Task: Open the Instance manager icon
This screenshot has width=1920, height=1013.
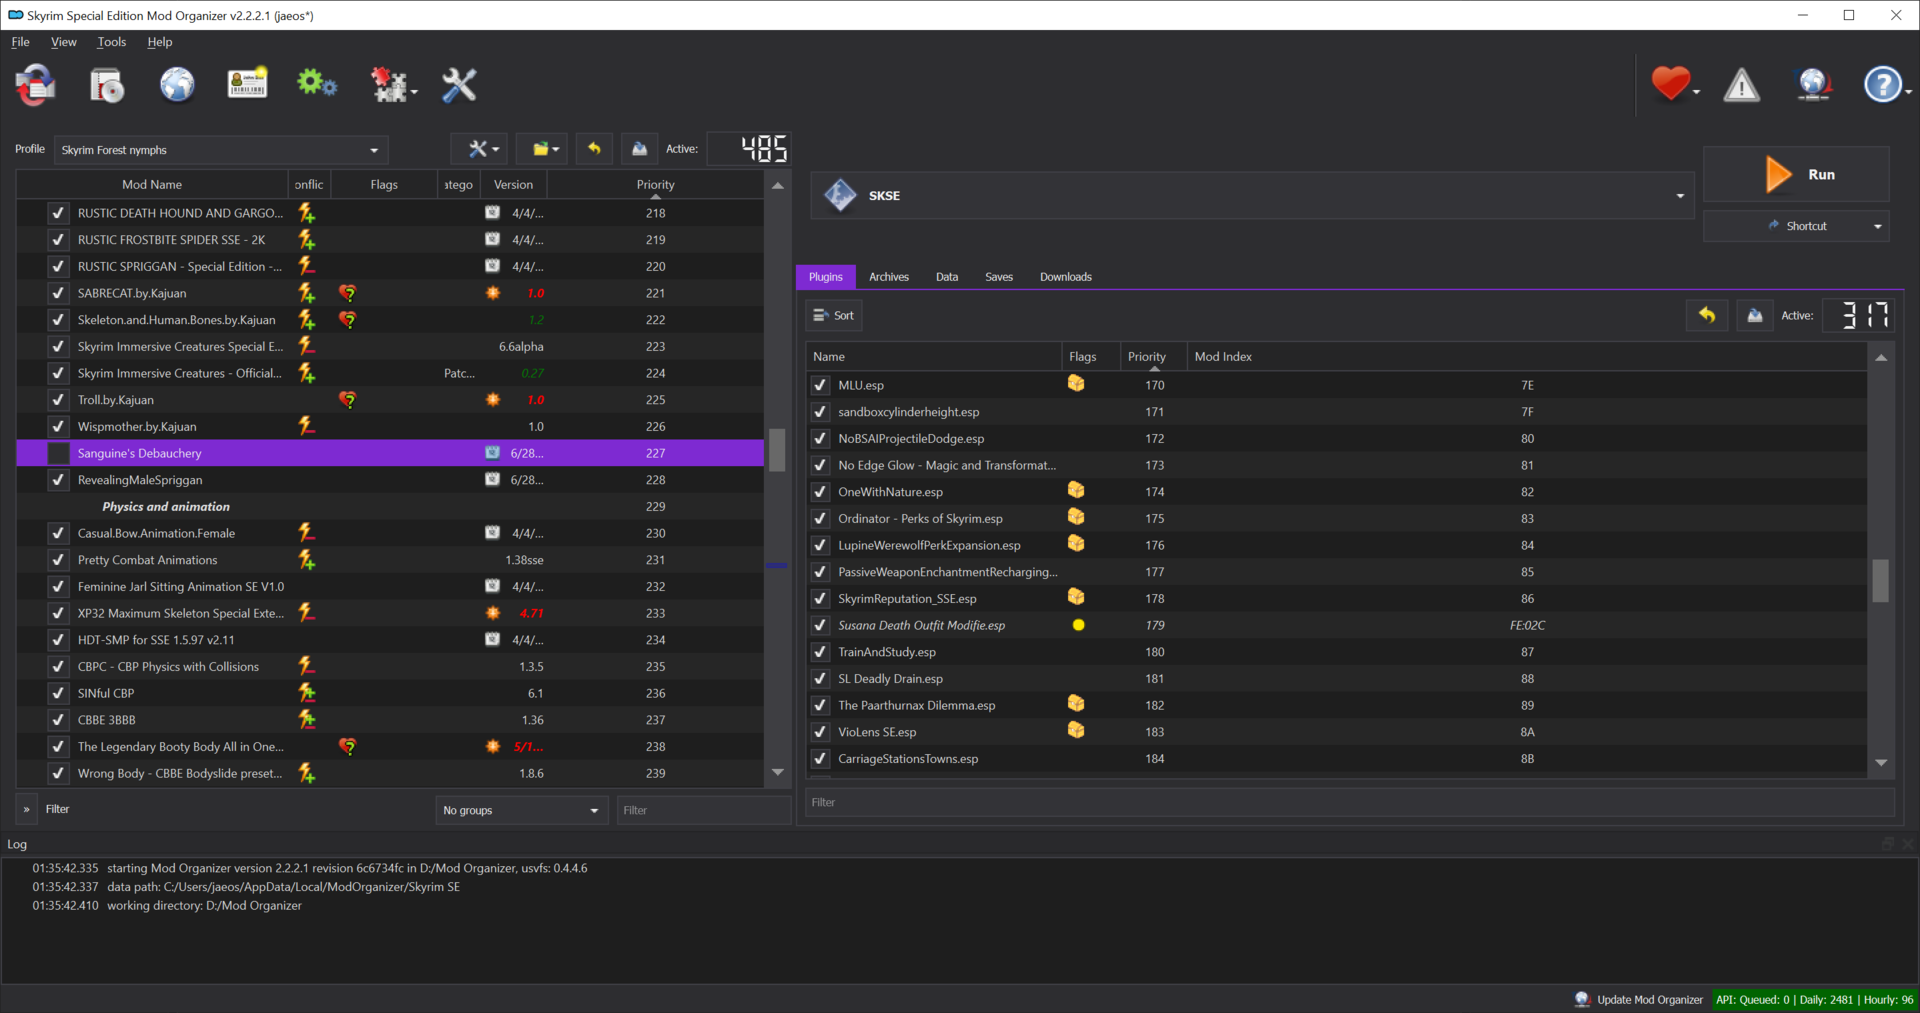Action: coord(36,85)
